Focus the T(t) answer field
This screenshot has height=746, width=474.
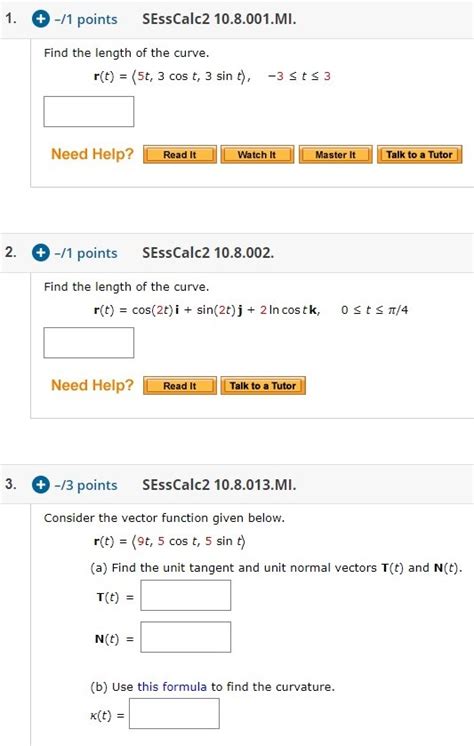click(x=186, y=595)
